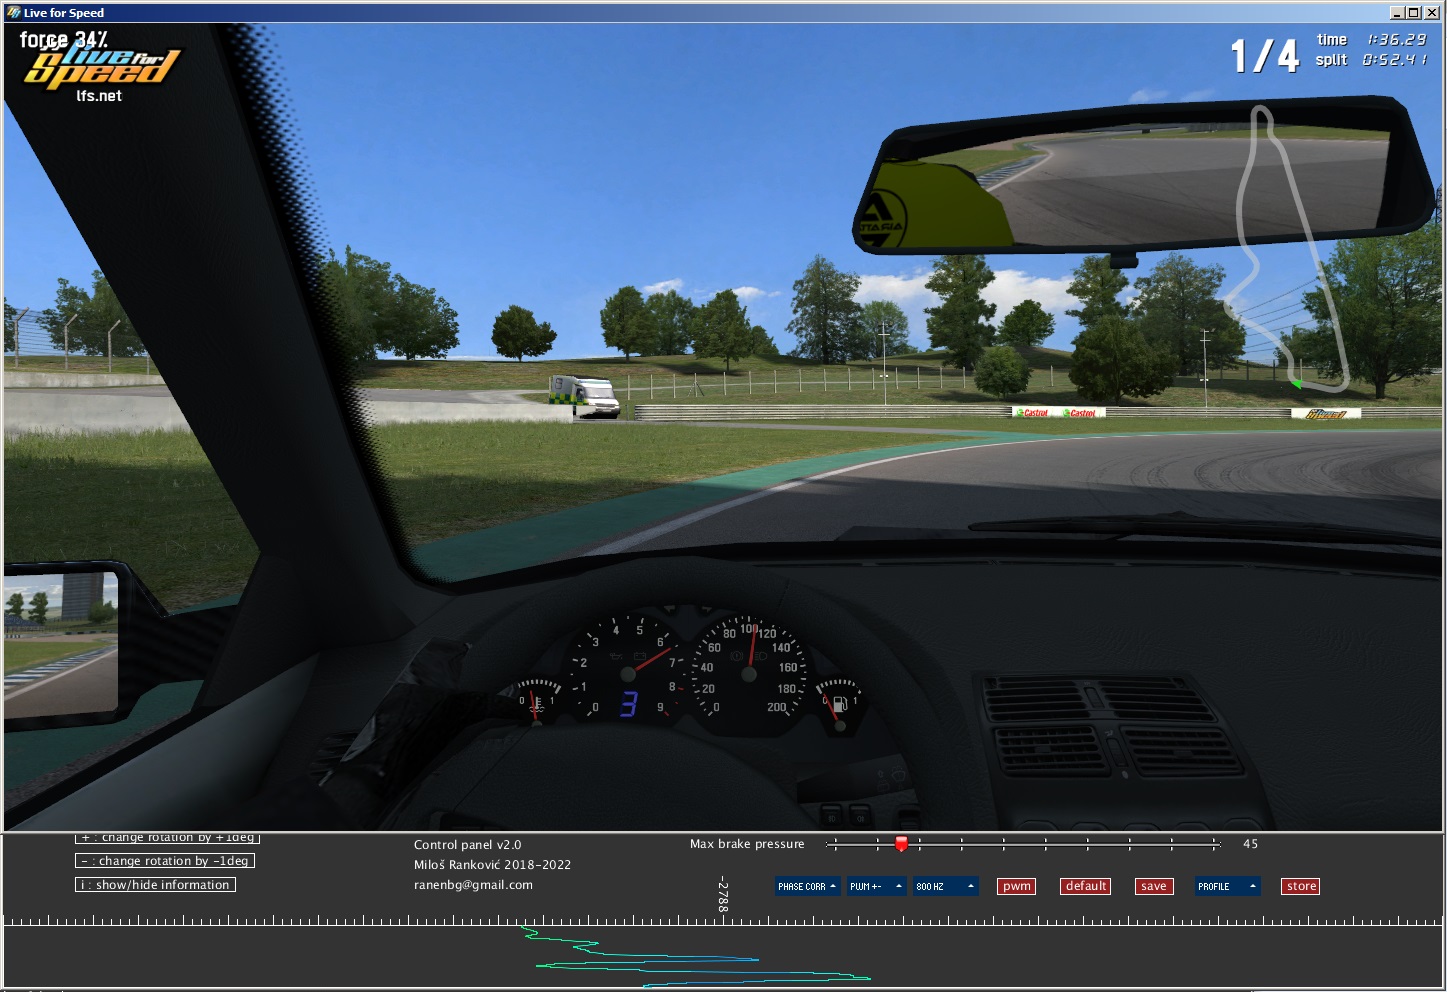Click the lfs.net text under the logo
This screenshot has height=992, width=1447.
tap(99, 96)
